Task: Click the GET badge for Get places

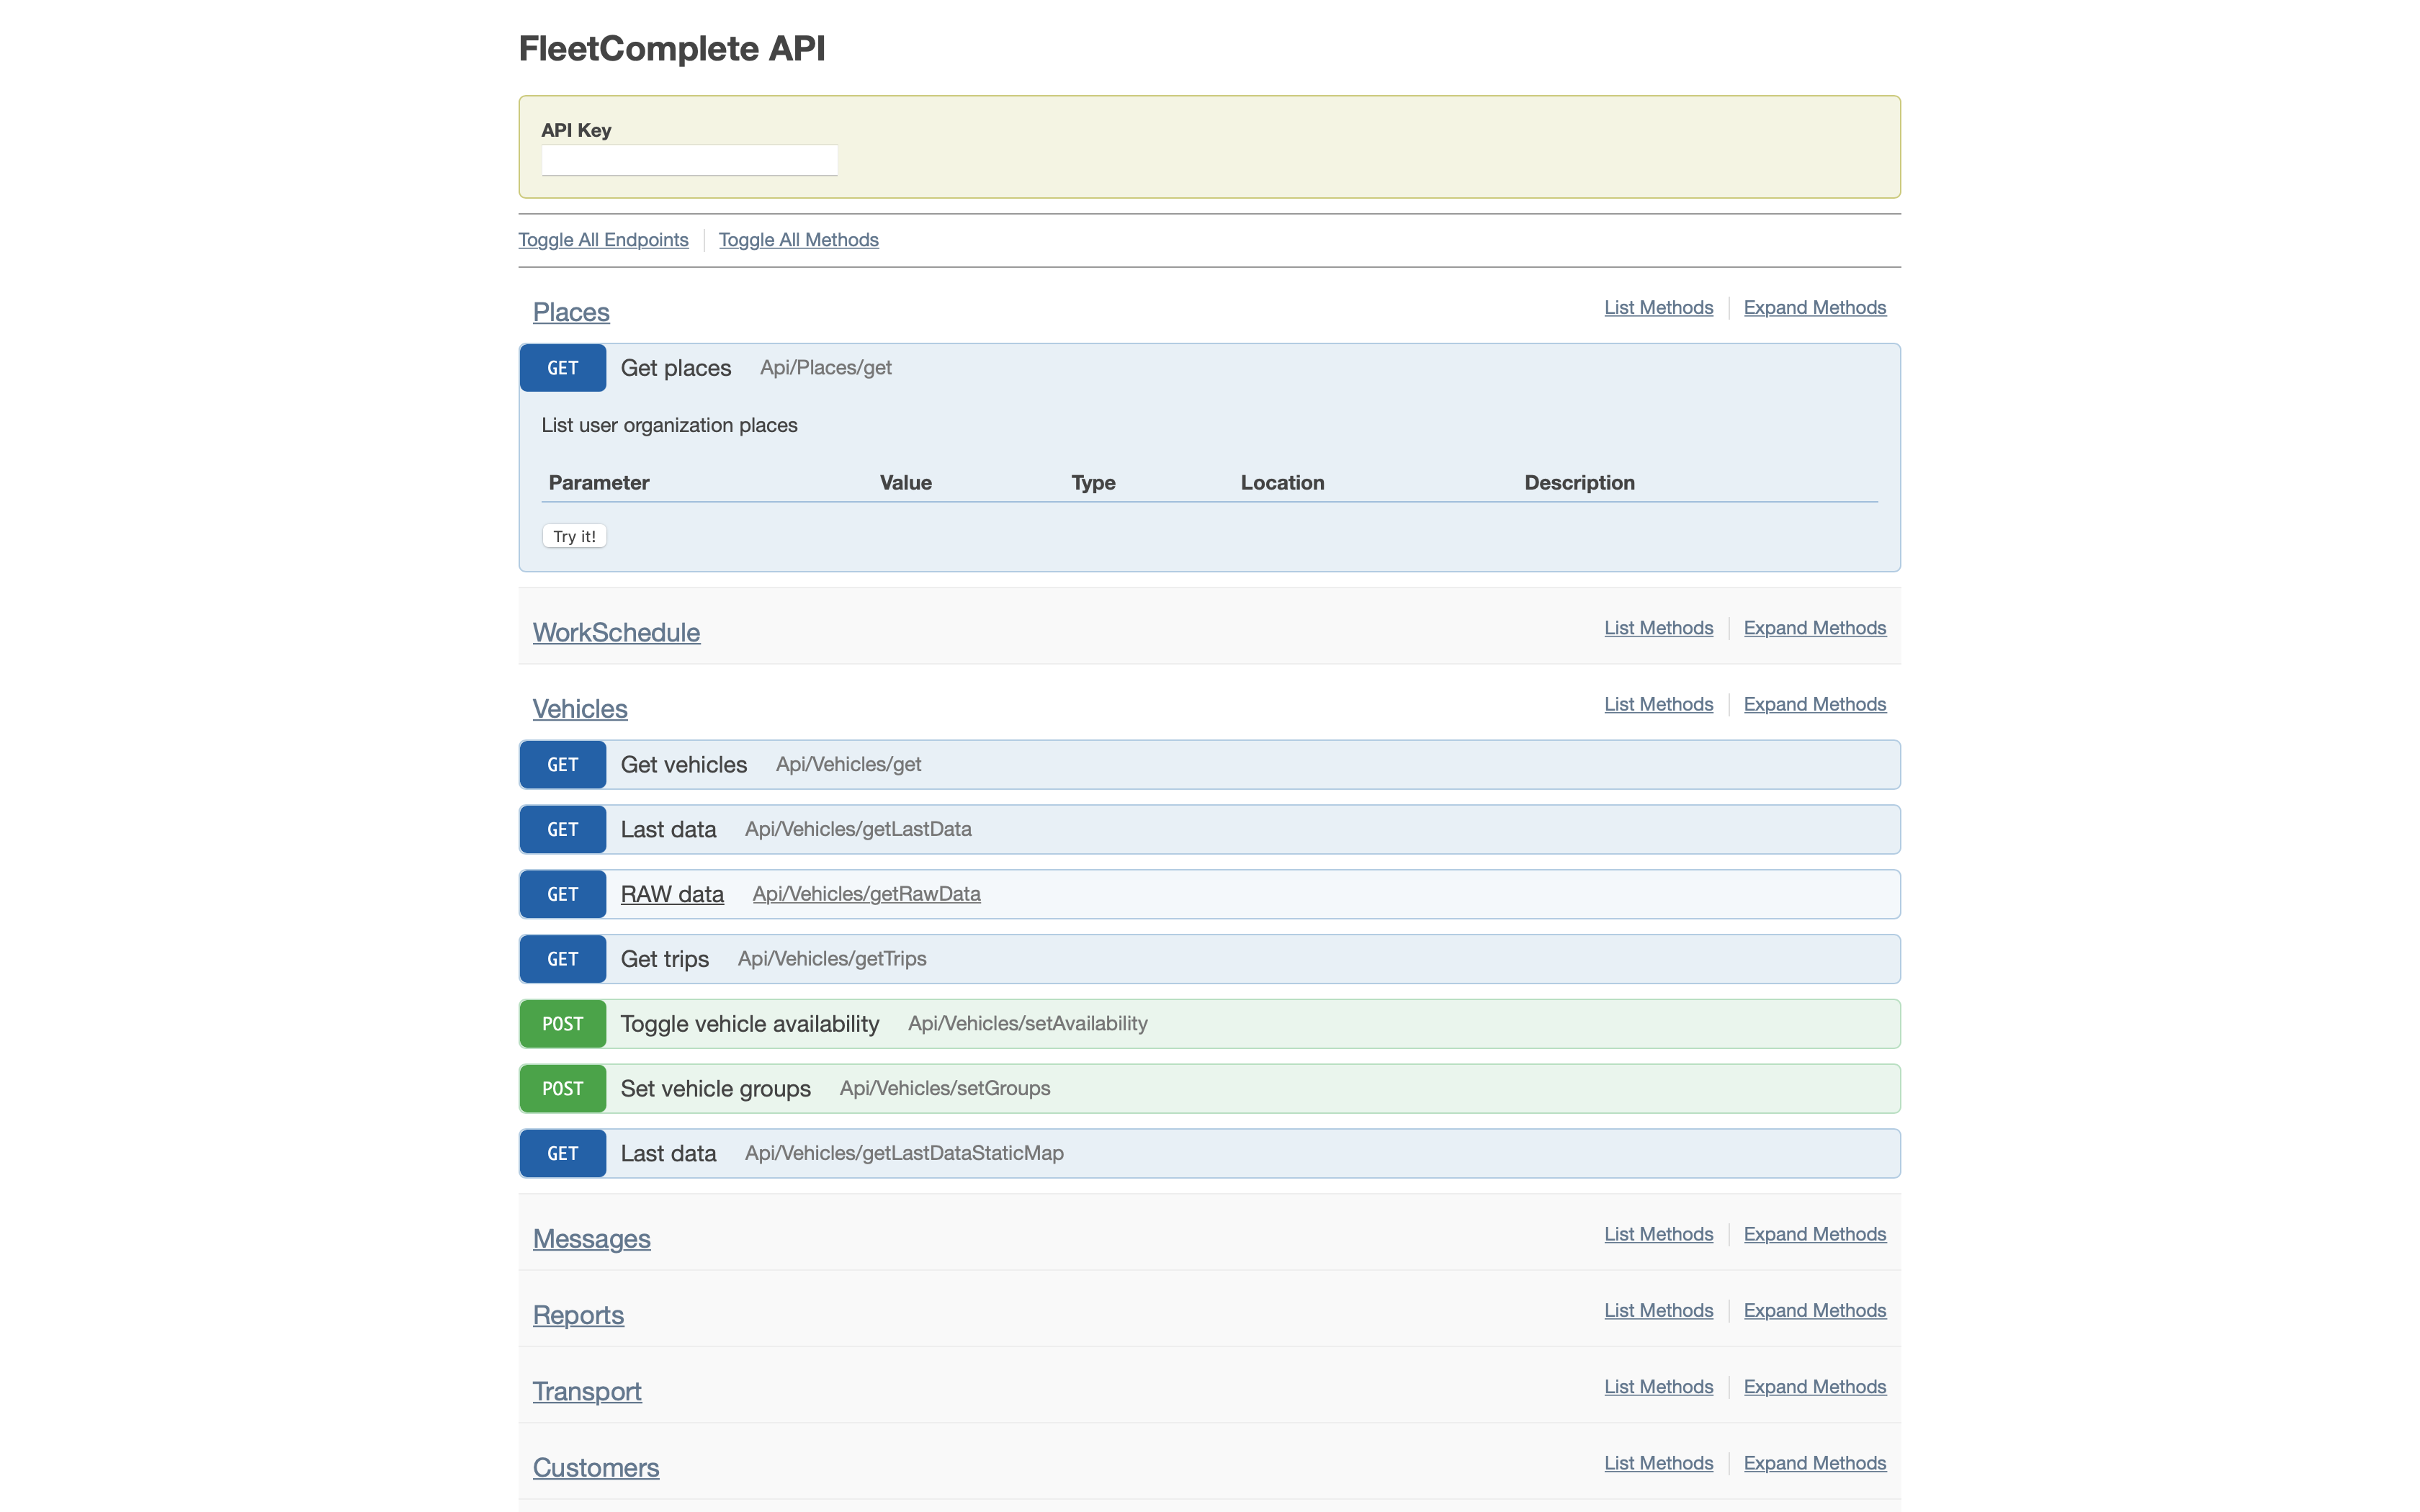Action: (562, 368)
